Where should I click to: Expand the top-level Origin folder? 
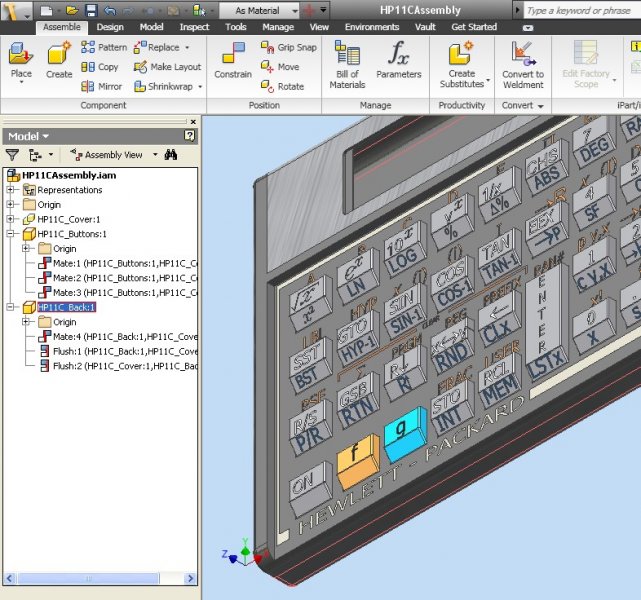tap(10, 204)
